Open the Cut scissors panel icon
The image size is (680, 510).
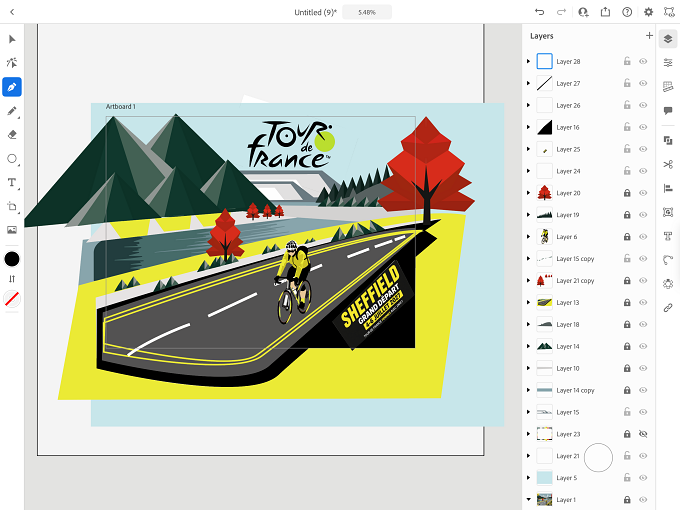coord(668,164)
